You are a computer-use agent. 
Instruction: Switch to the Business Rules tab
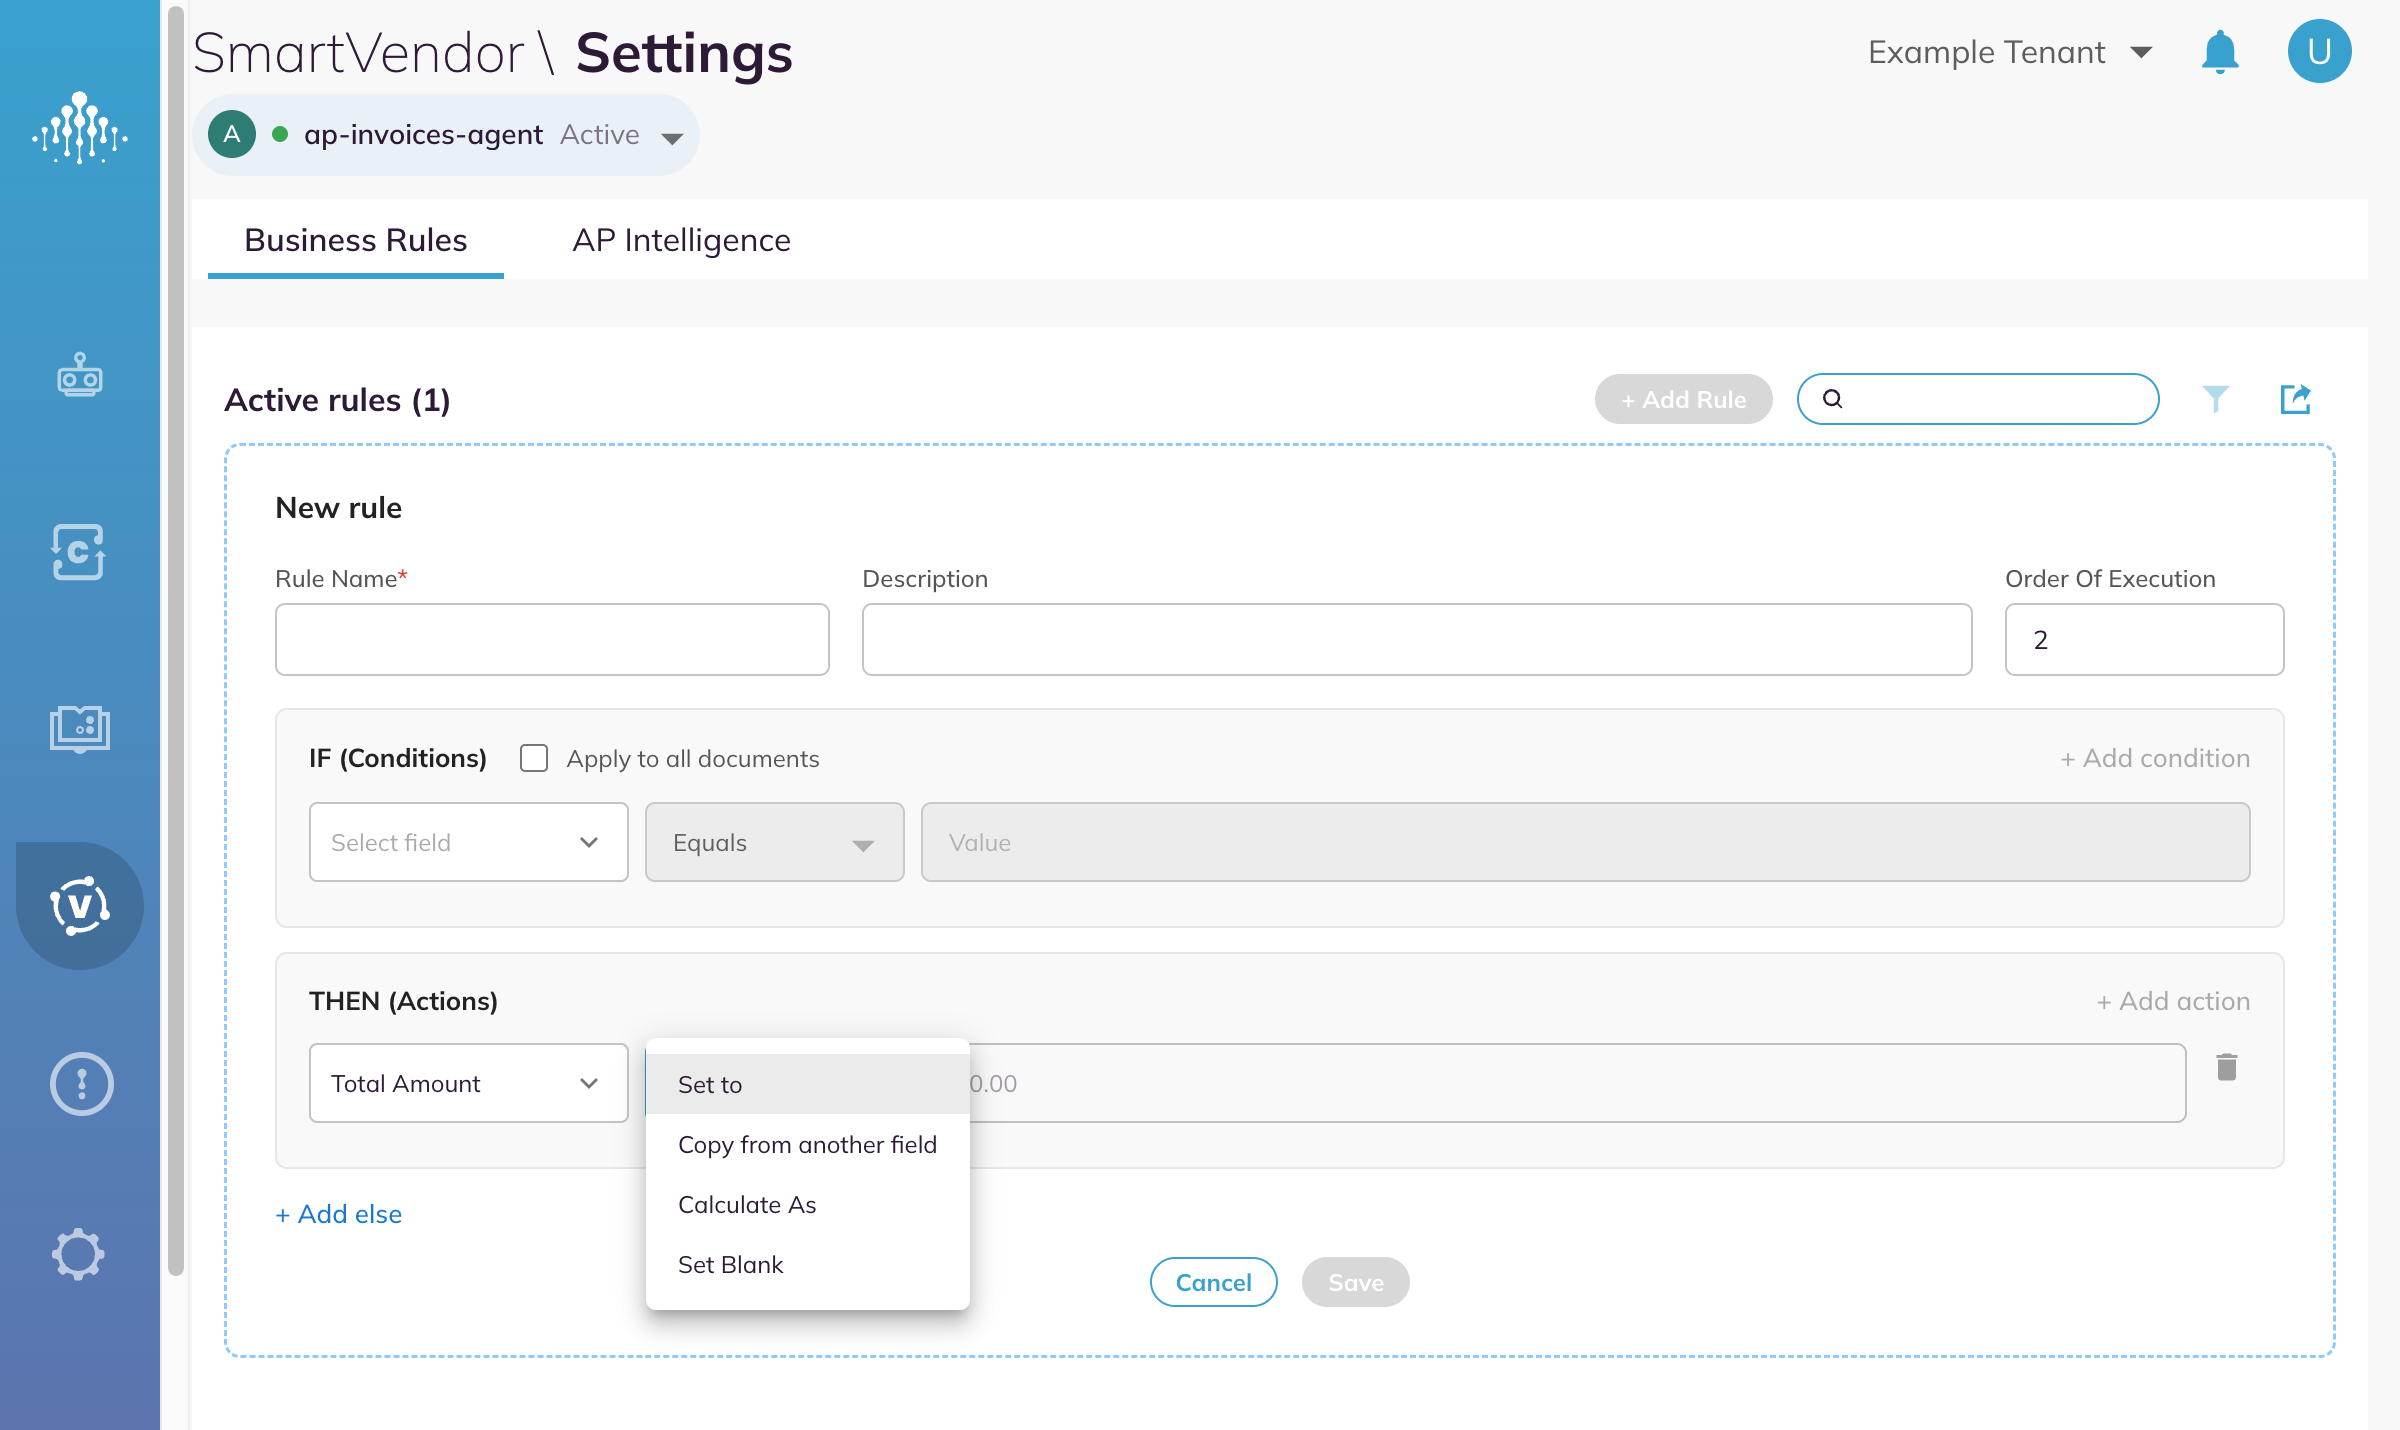click(x=356, y=240)
